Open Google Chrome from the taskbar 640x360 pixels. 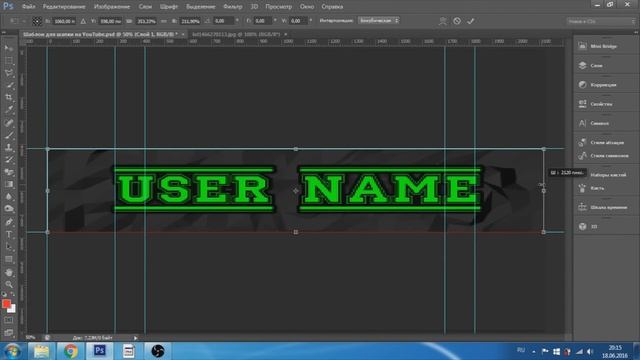(x=71, y=351)
